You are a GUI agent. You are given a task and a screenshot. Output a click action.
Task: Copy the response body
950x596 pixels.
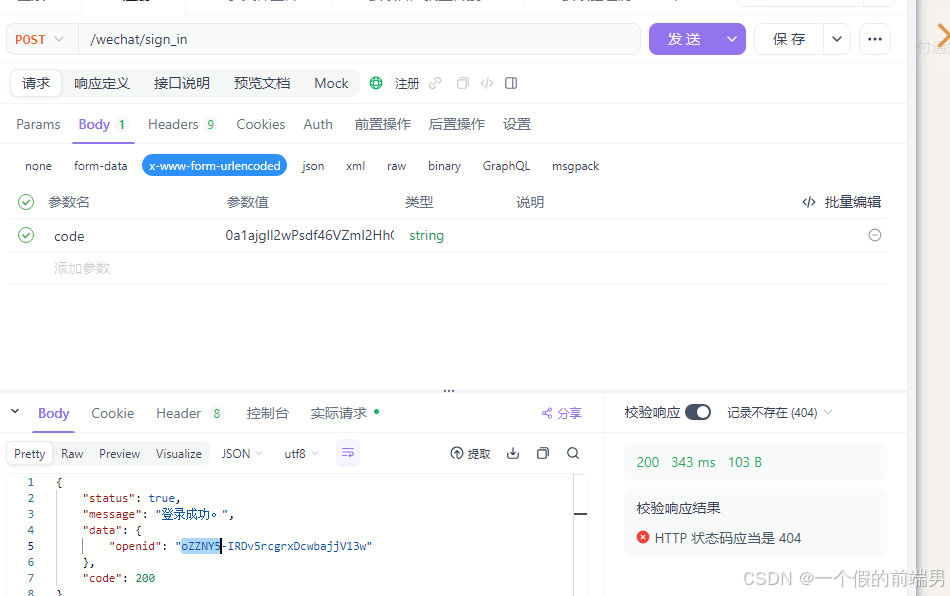543,453
